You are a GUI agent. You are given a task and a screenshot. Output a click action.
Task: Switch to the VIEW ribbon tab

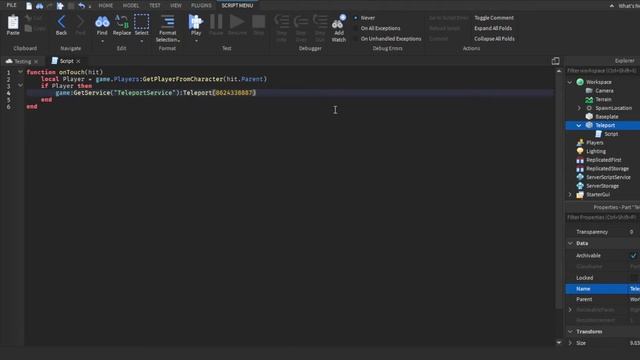[176, 6]
